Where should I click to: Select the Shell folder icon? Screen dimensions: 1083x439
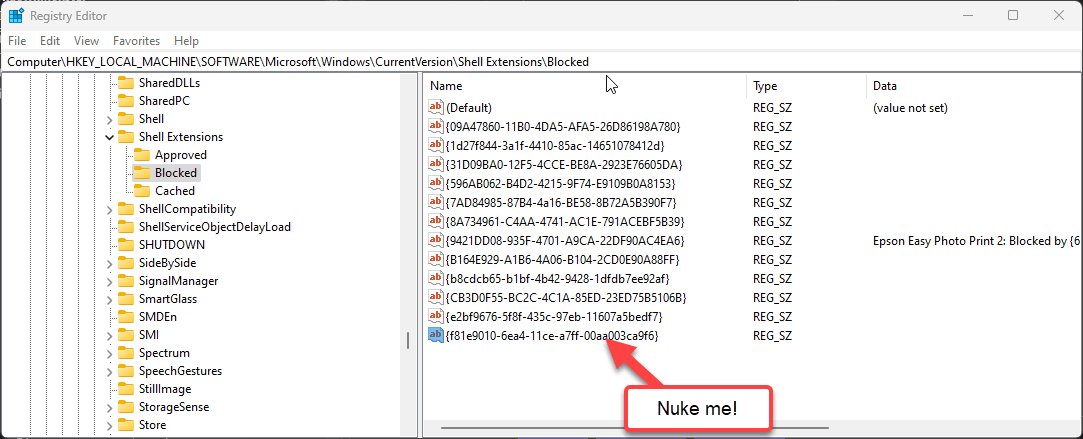(126, 119)
